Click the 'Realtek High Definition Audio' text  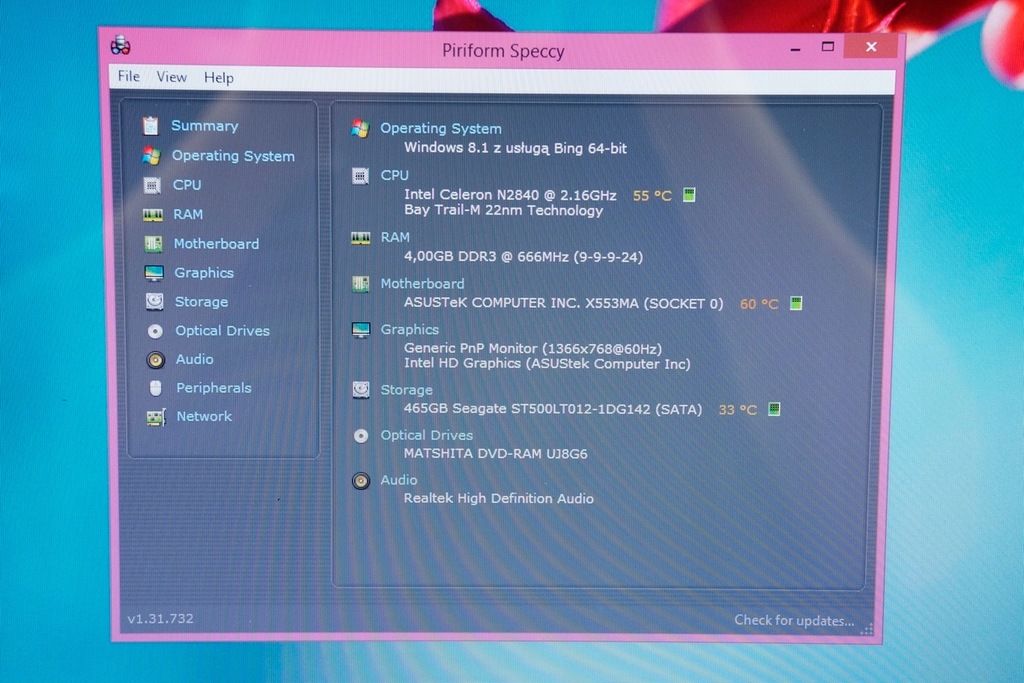pos(499,498)
